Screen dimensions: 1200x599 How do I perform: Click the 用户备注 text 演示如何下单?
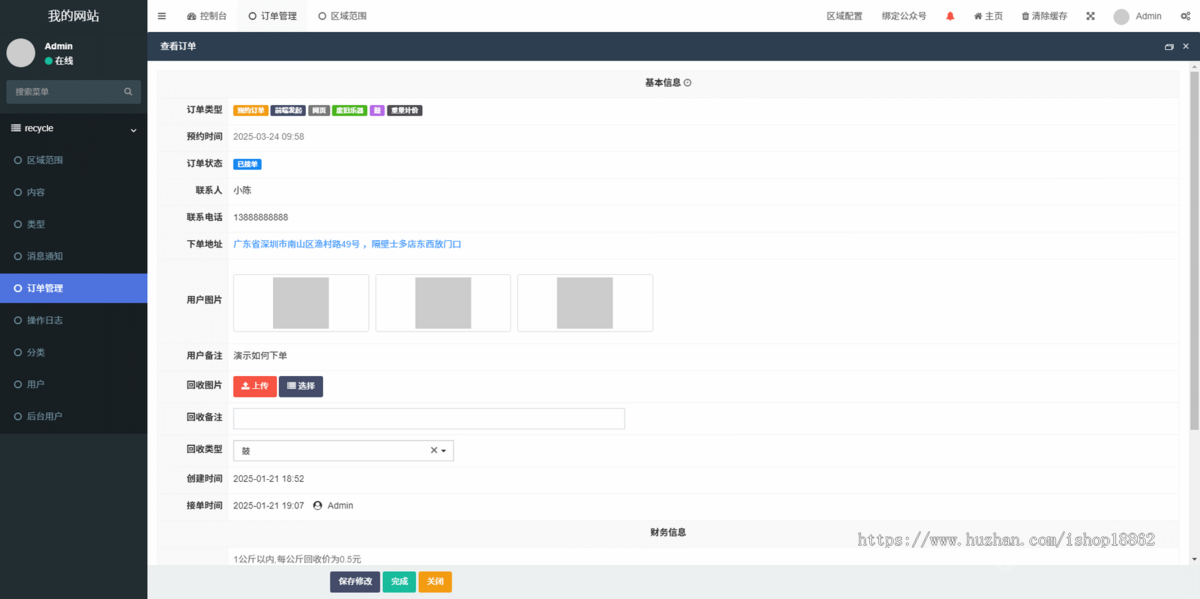260,356
